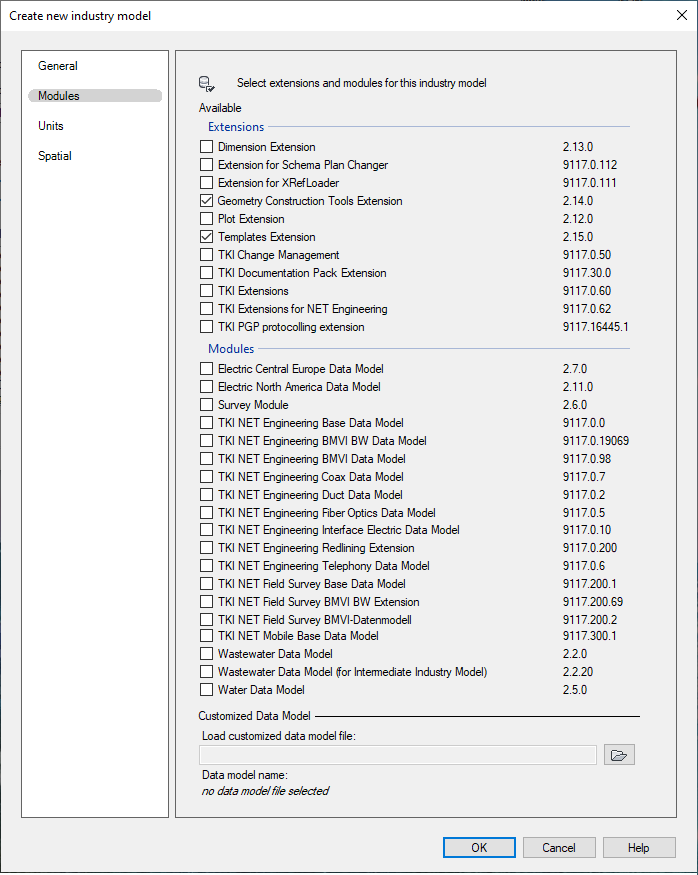Enable the Survey Module checkbox
698x875 pixels.
206,405
